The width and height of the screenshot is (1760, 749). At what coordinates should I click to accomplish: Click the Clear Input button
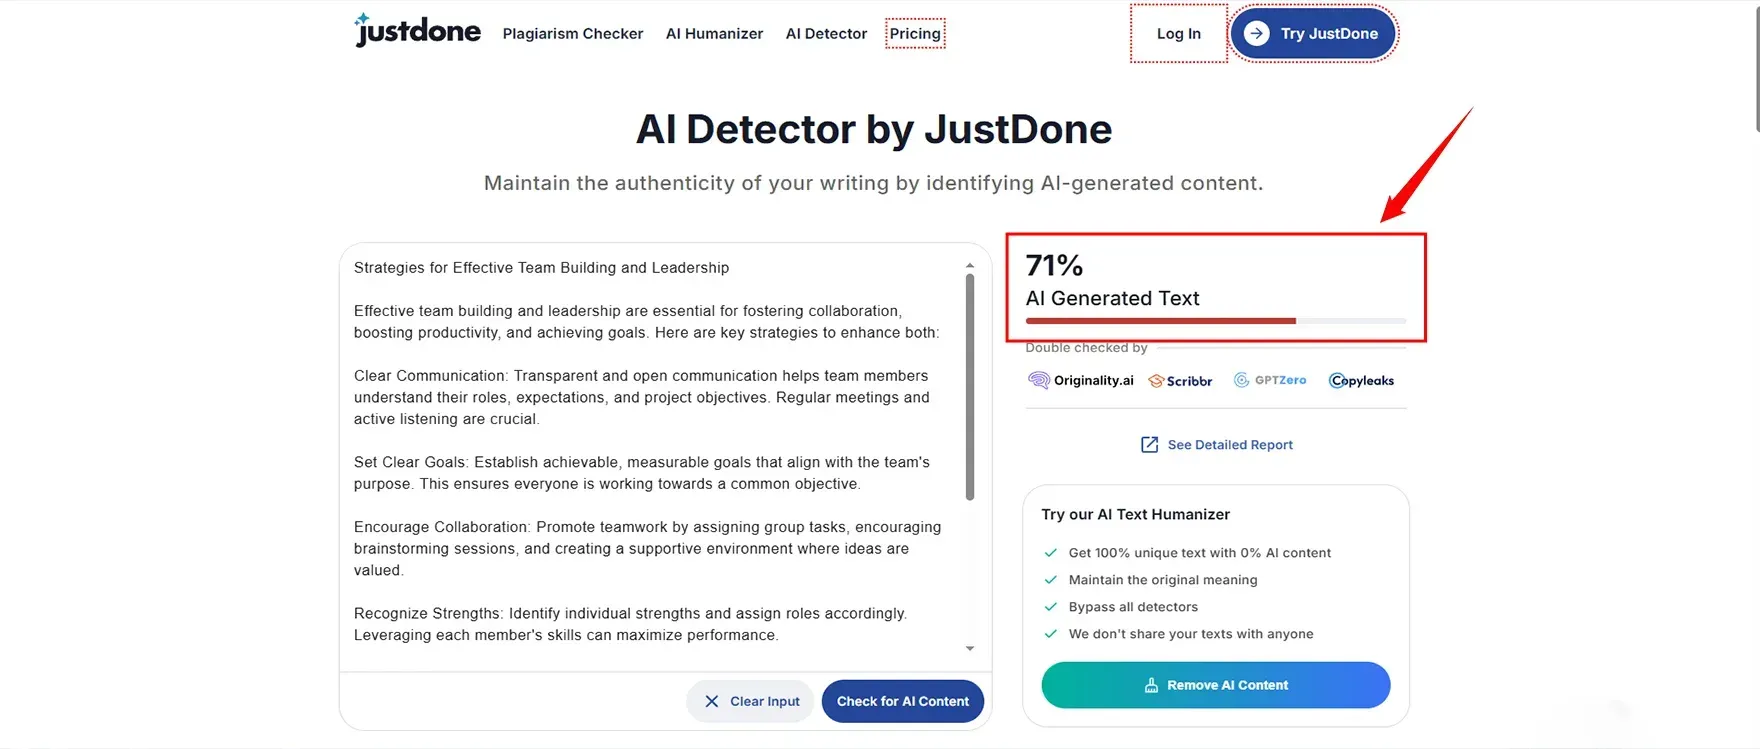click(x=751, y=701)
